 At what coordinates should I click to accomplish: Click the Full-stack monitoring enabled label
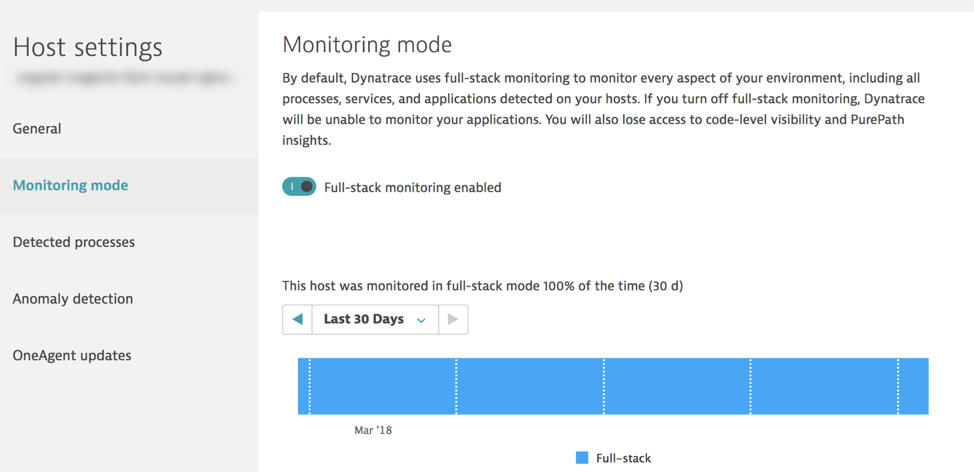[x=412, y=187]
